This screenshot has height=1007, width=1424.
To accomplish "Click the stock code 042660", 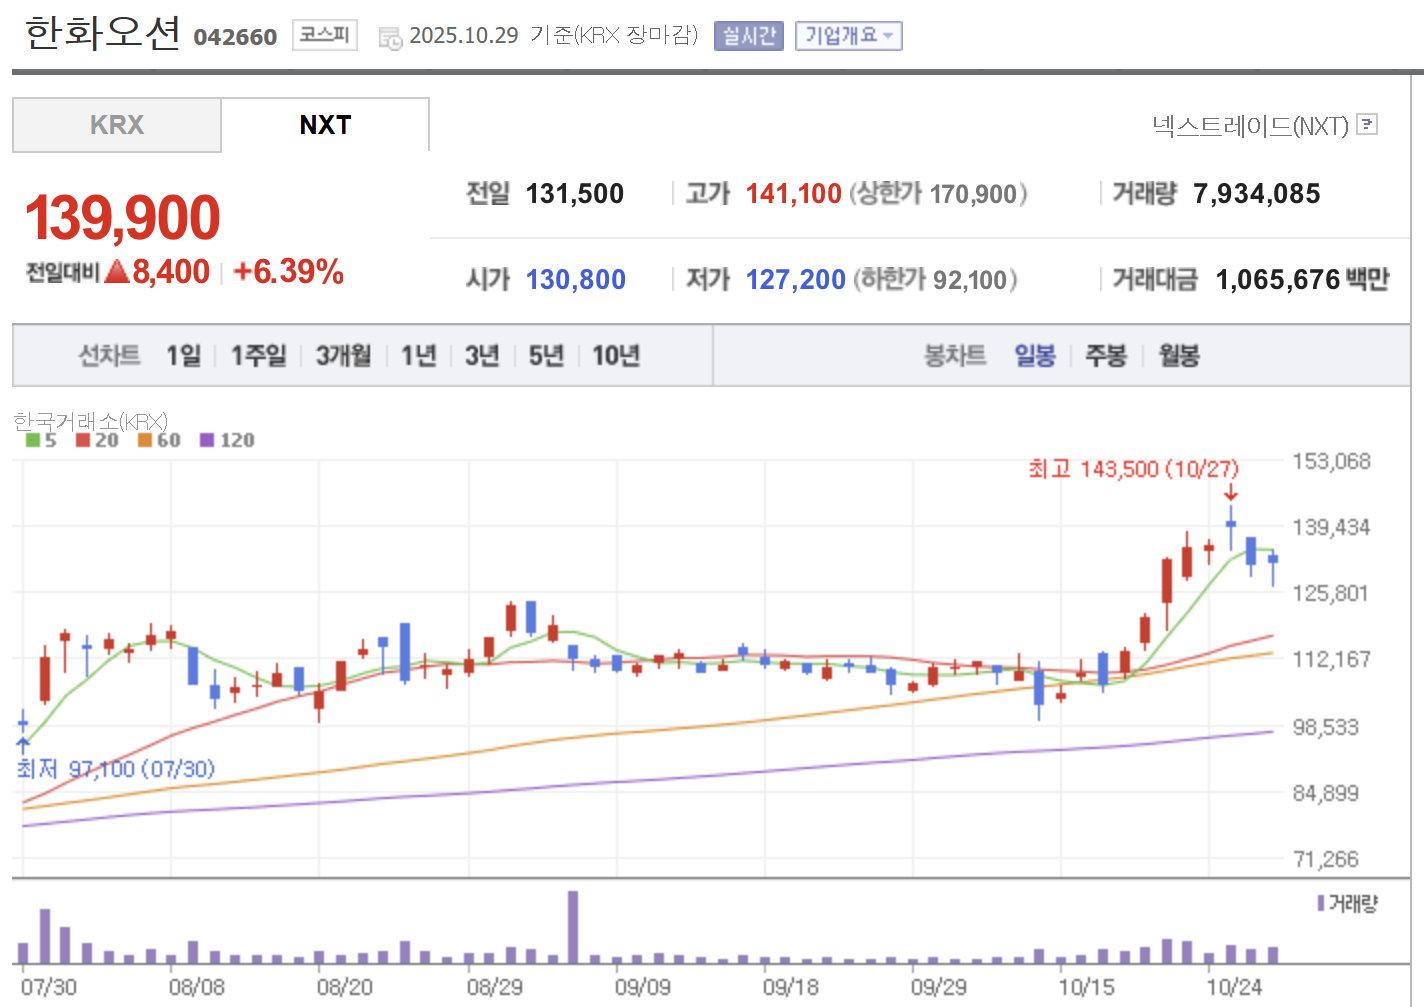I will [x=235, y=37].
